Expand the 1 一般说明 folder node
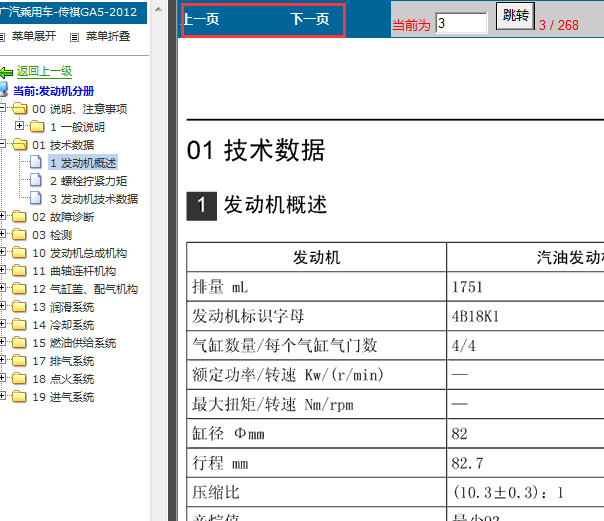The height and width of the screenshot is (521, 604). (x=19, y=126)
